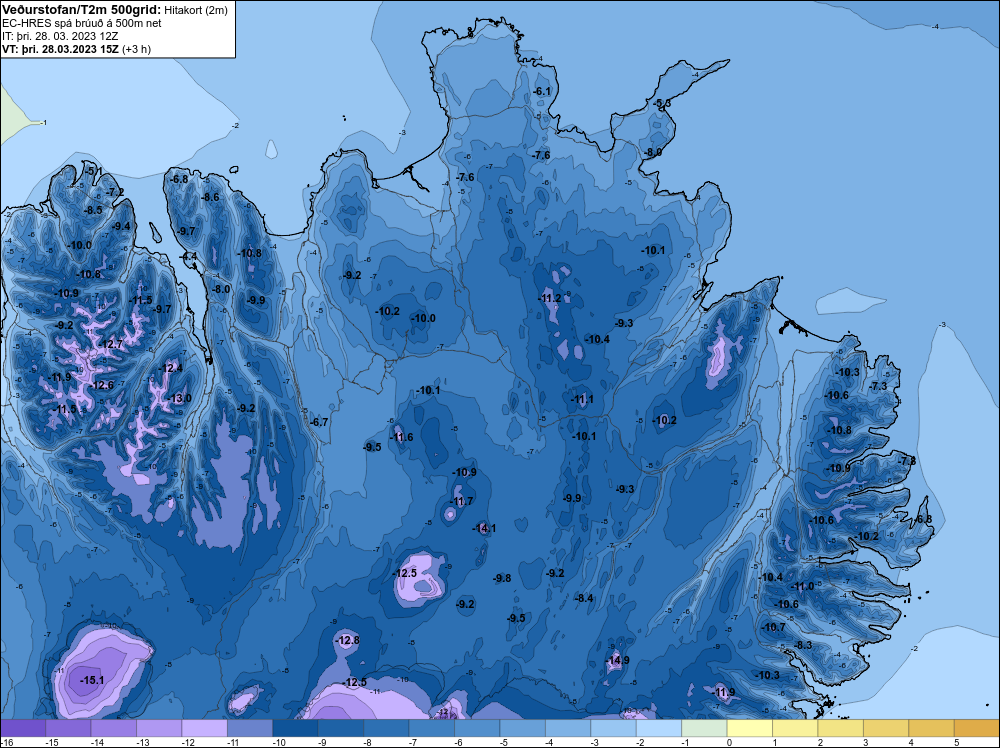
Task: Select the -9.8 temperature reading
Action: point(502,578)
